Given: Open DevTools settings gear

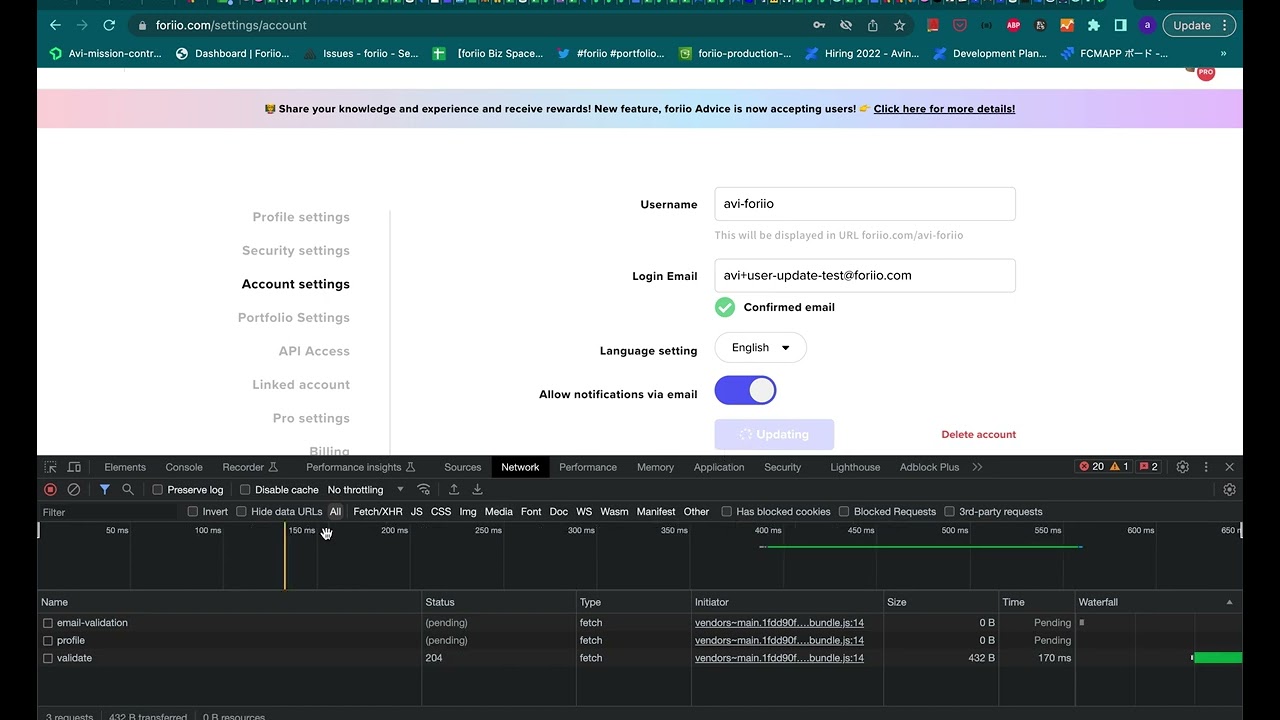Looking at the screenshot, I should pos(1182,467).
